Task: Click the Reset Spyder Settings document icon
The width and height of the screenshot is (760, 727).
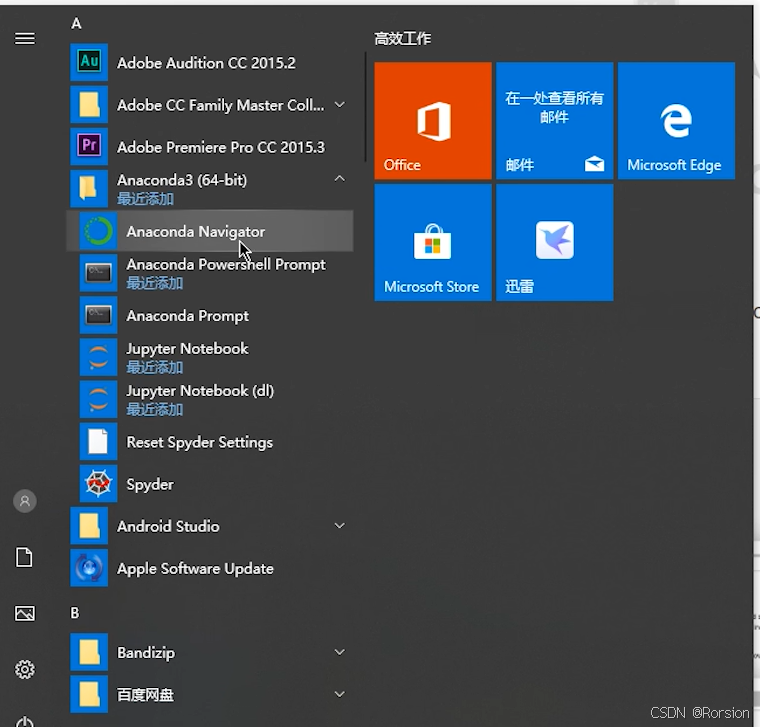Action: 98,442
